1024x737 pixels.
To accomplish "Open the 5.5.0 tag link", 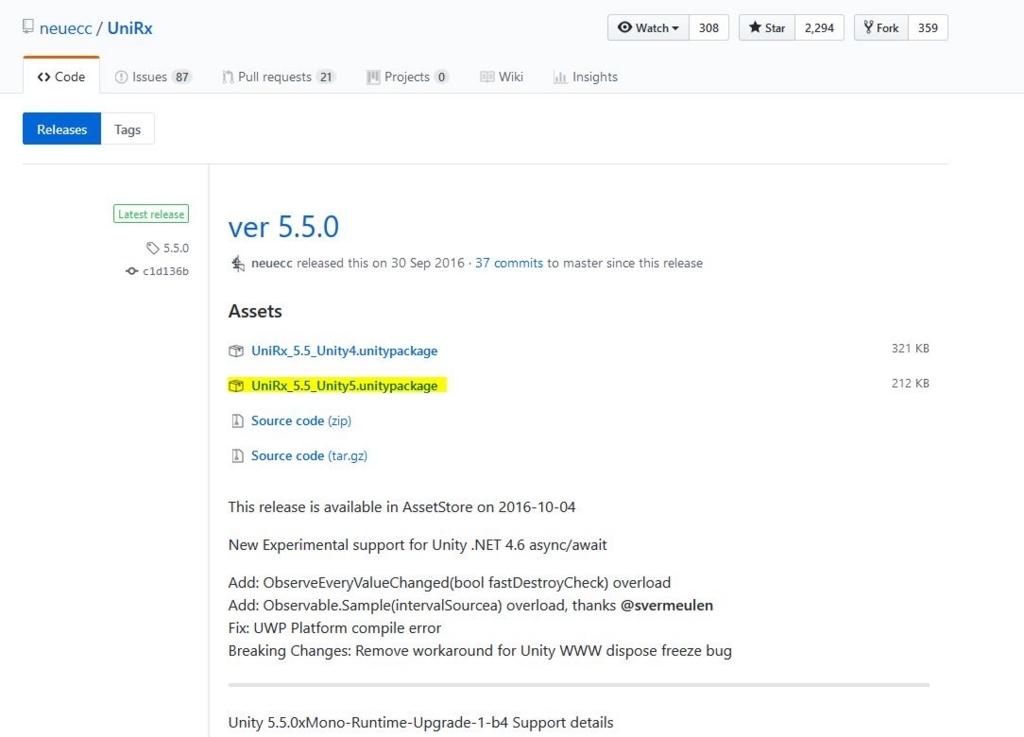I will [x=176, y=248].
